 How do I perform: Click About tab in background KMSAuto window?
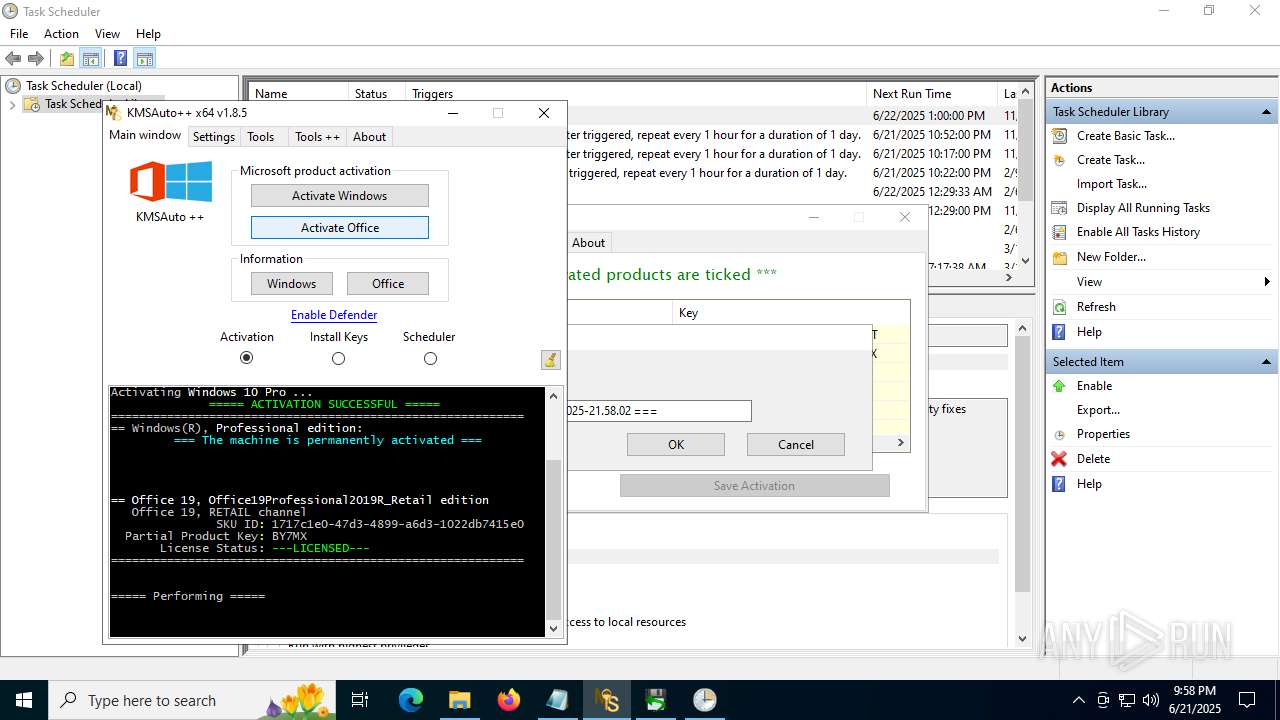pos(588,243)
